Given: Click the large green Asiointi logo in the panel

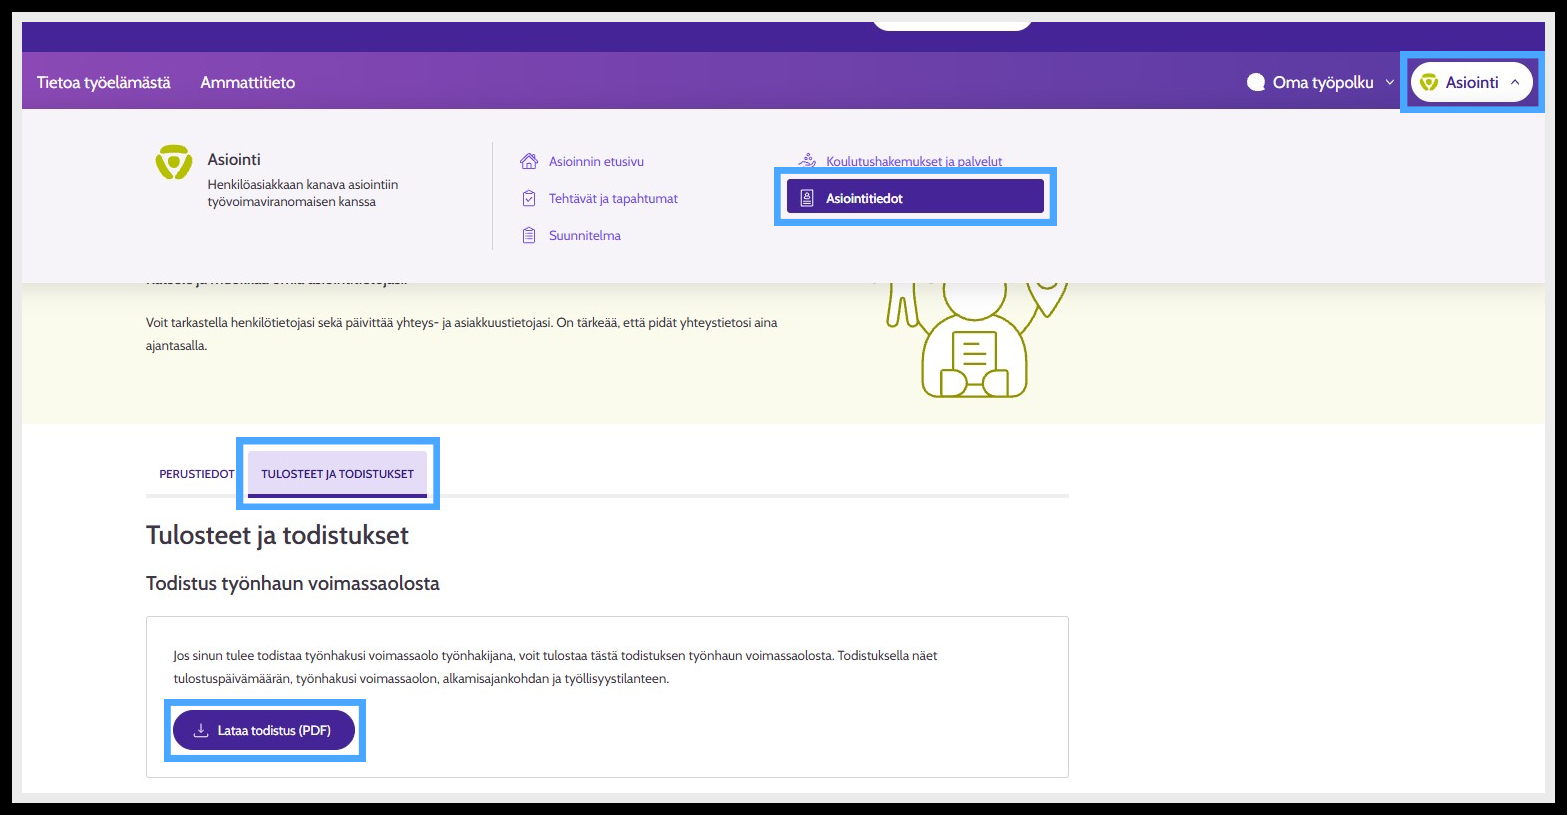Looking at the screenshot, I should [x=174, y=162].
